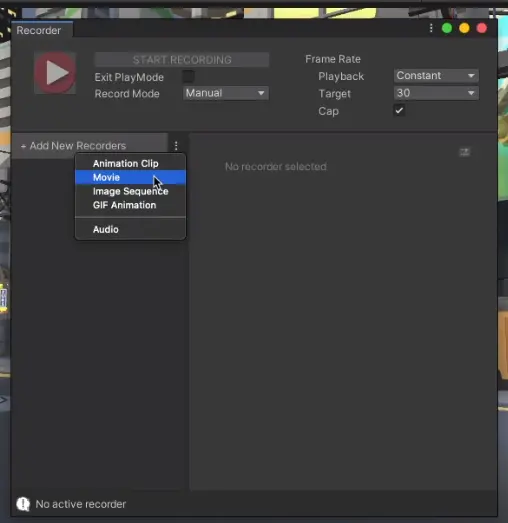Click the preset icon in recorder panel
The width and height of the screenshot is (508, 523).
coord(465,152)
